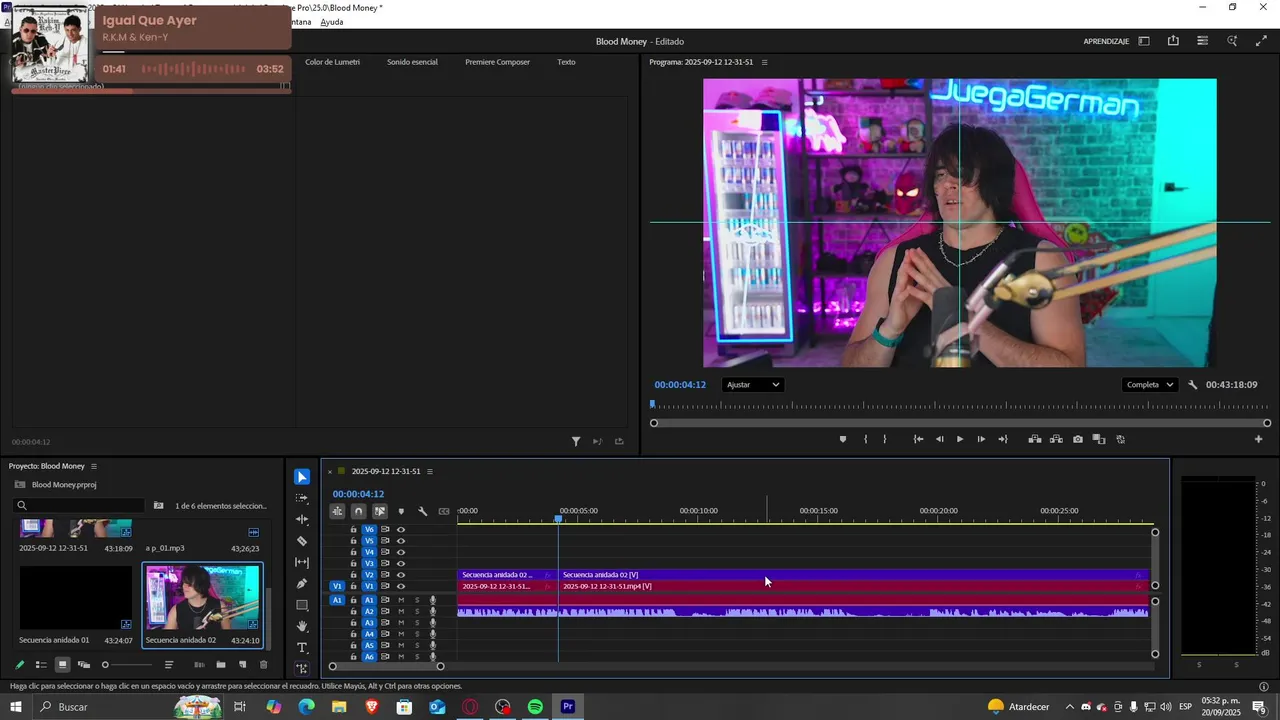Click the timeline zoom scroll bar
This screenshot has width=1280, height=720.
click(x=386, y=666)
